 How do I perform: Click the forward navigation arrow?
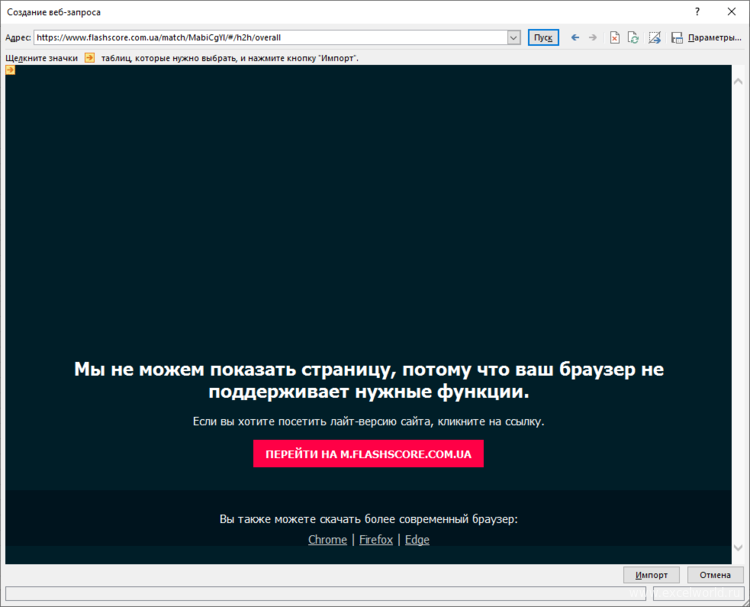coord(593,37)
